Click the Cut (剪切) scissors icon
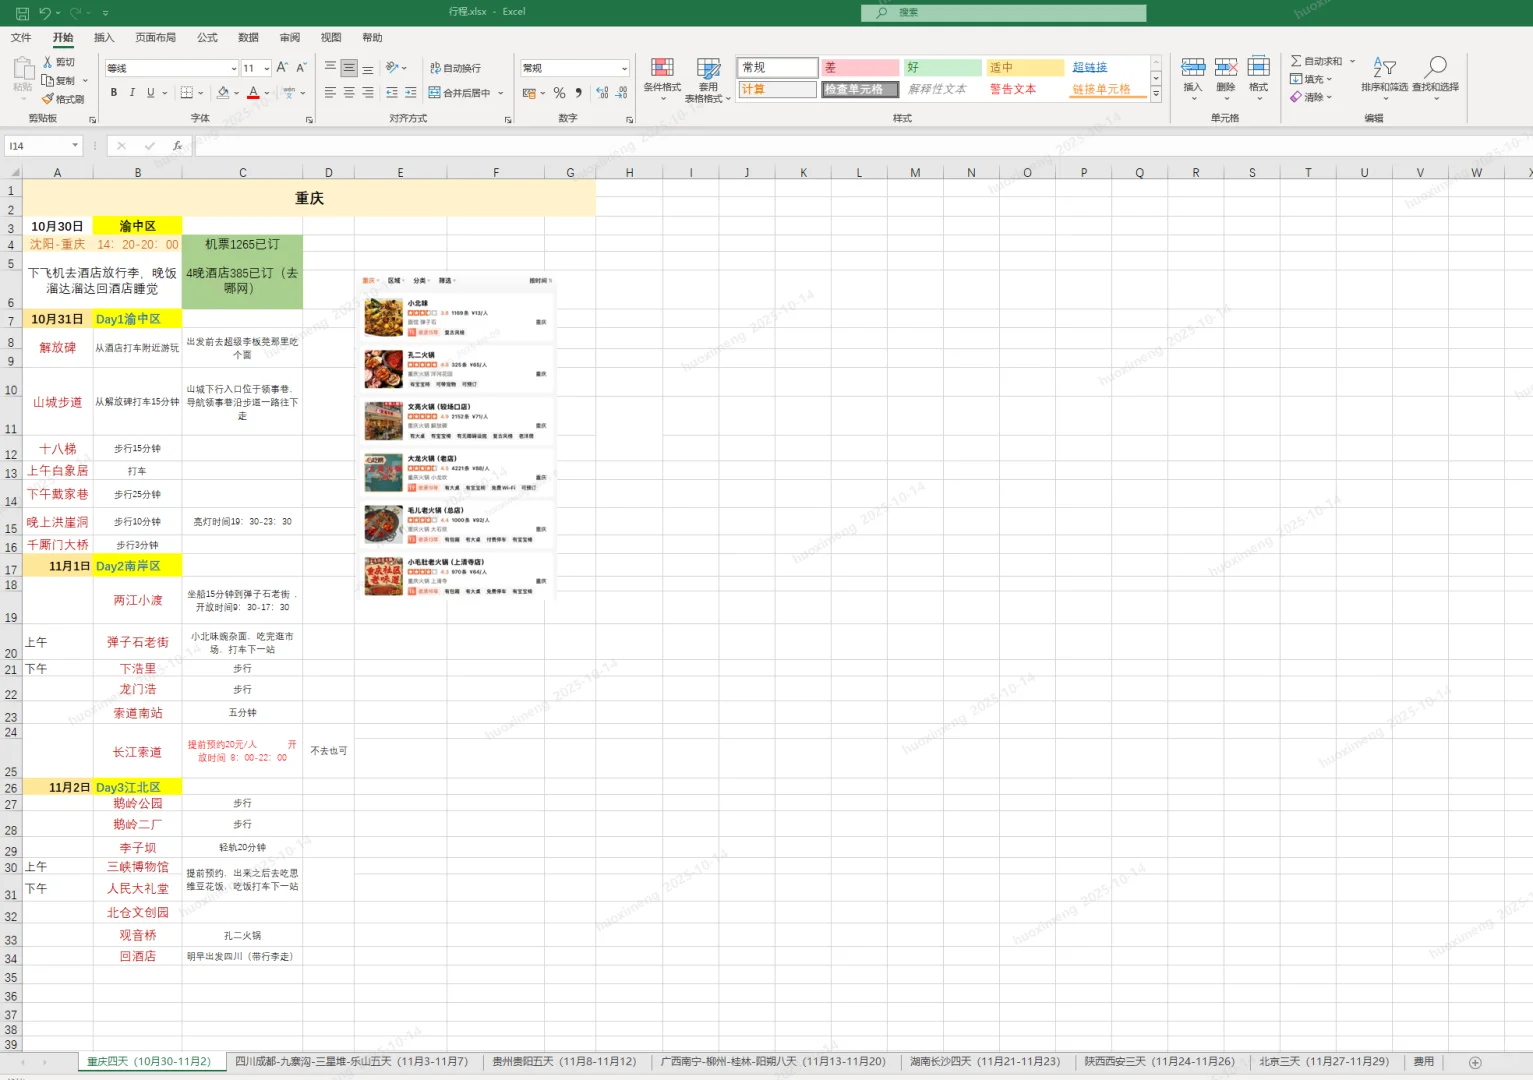 point(47,62)
